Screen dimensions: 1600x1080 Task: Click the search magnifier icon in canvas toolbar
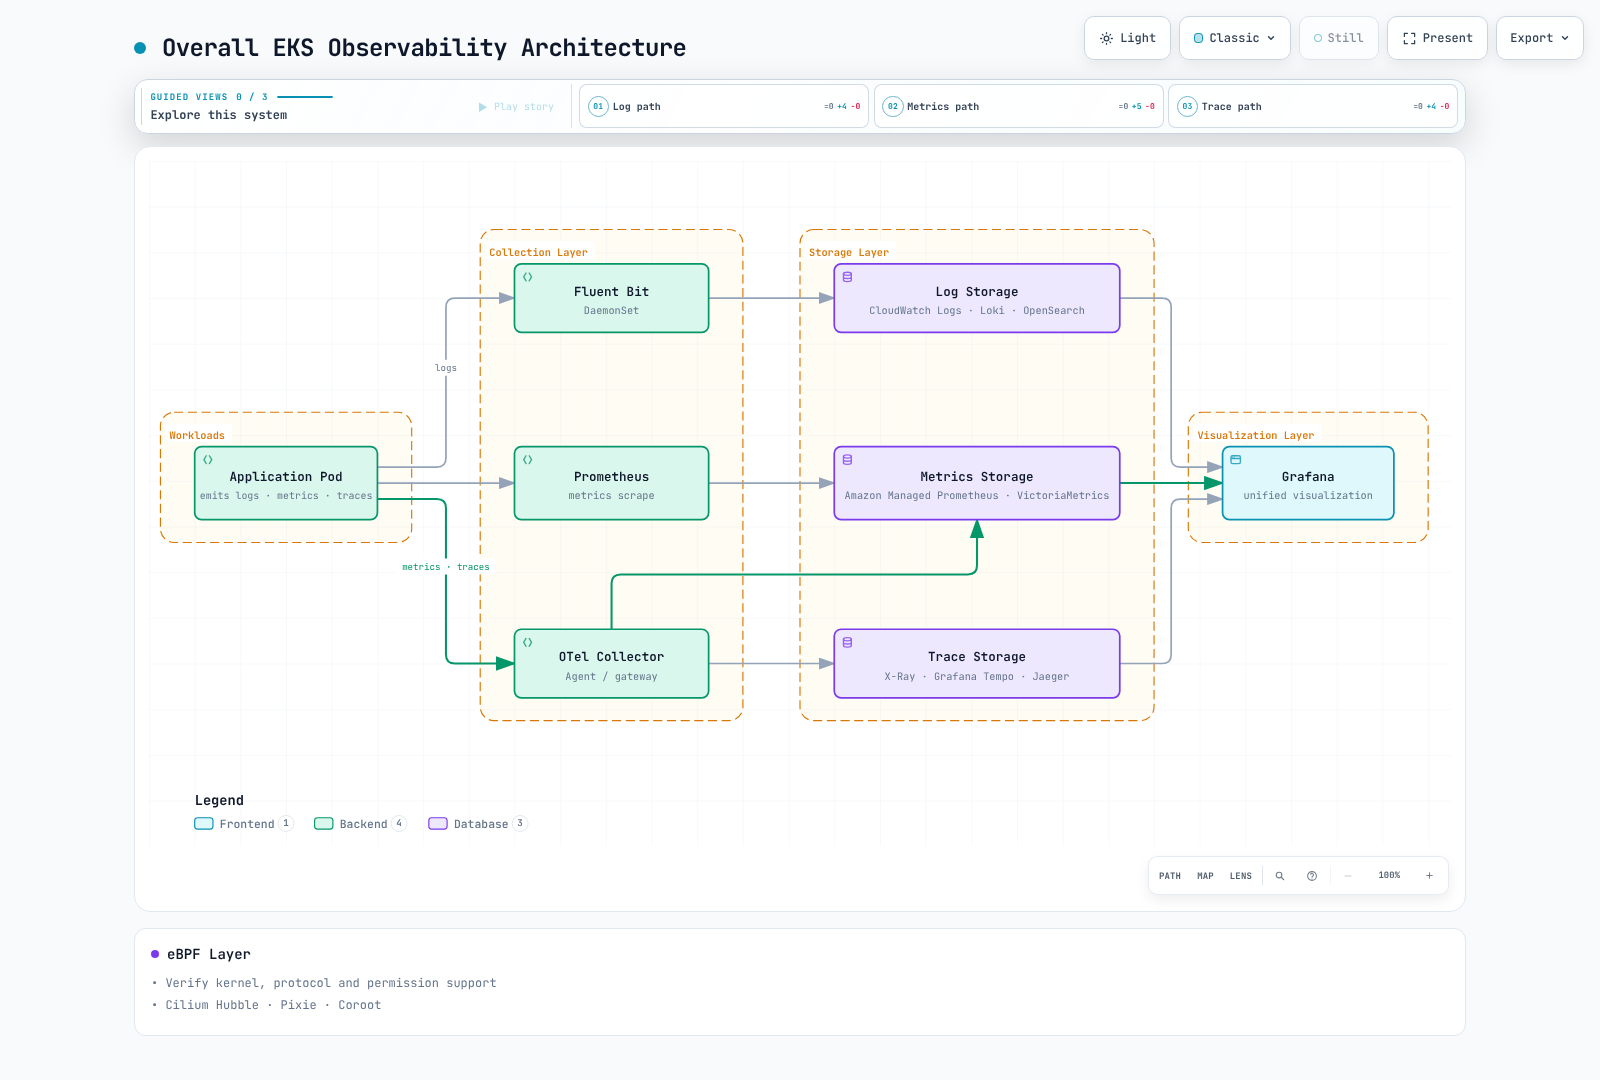tap(1279, 876)
